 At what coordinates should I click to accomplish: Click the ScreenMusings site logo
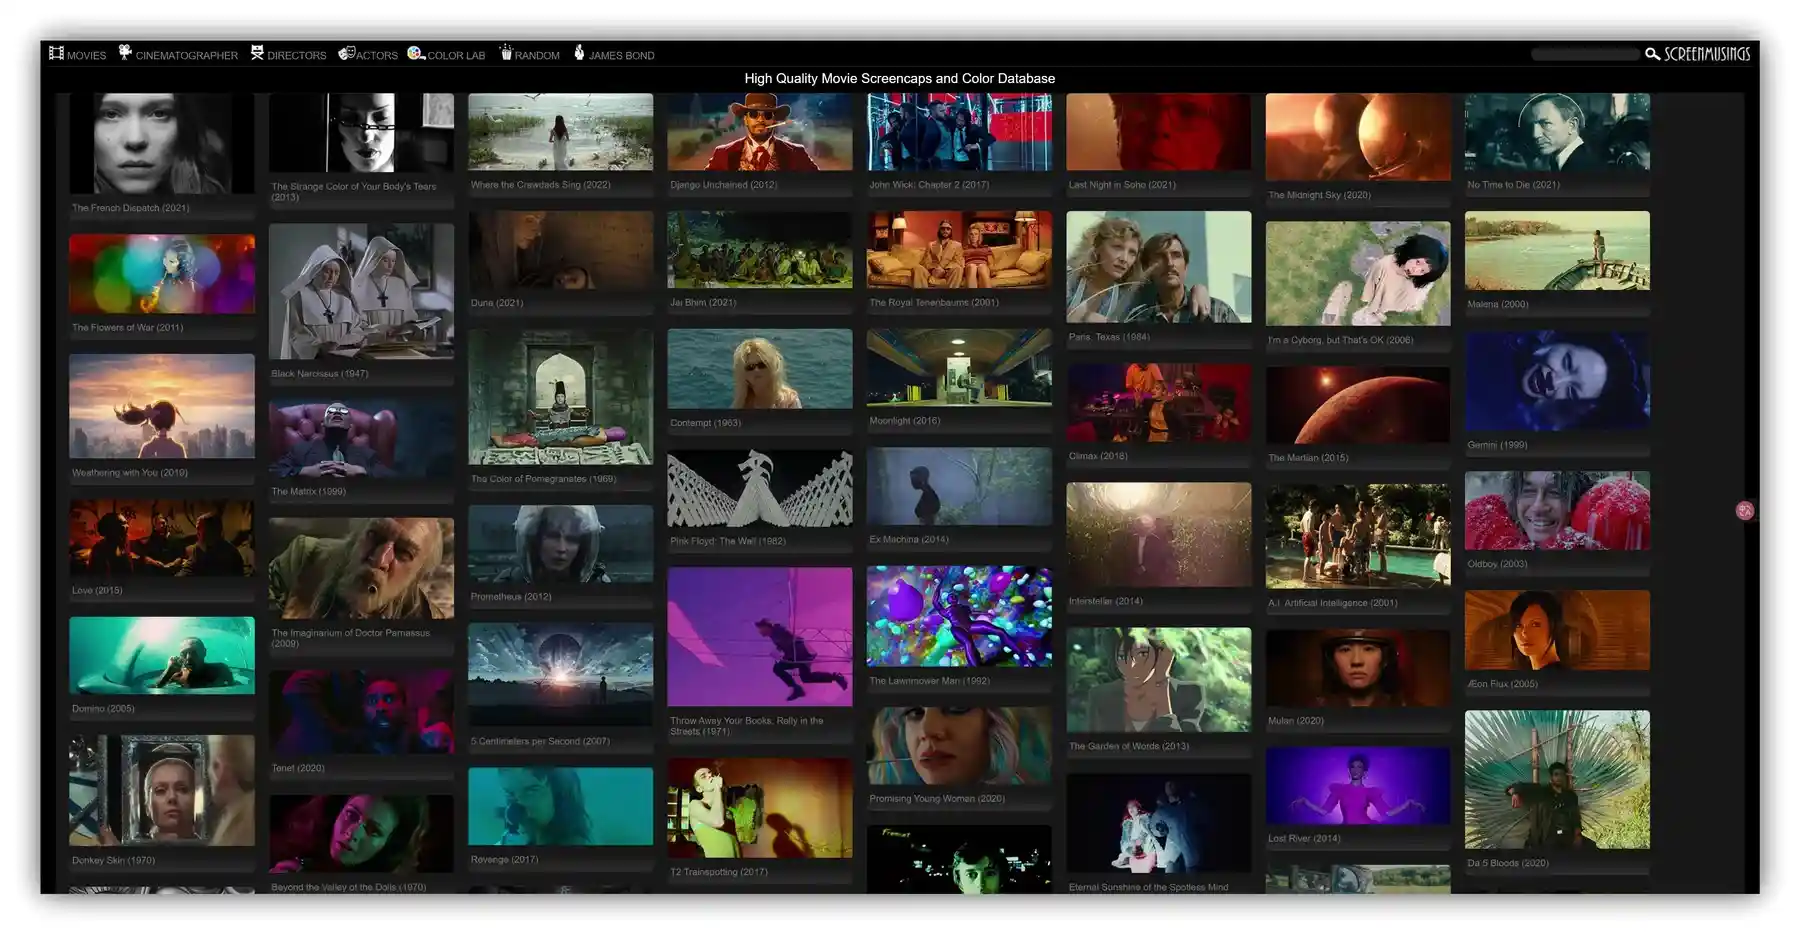(x=1707, y=54)
